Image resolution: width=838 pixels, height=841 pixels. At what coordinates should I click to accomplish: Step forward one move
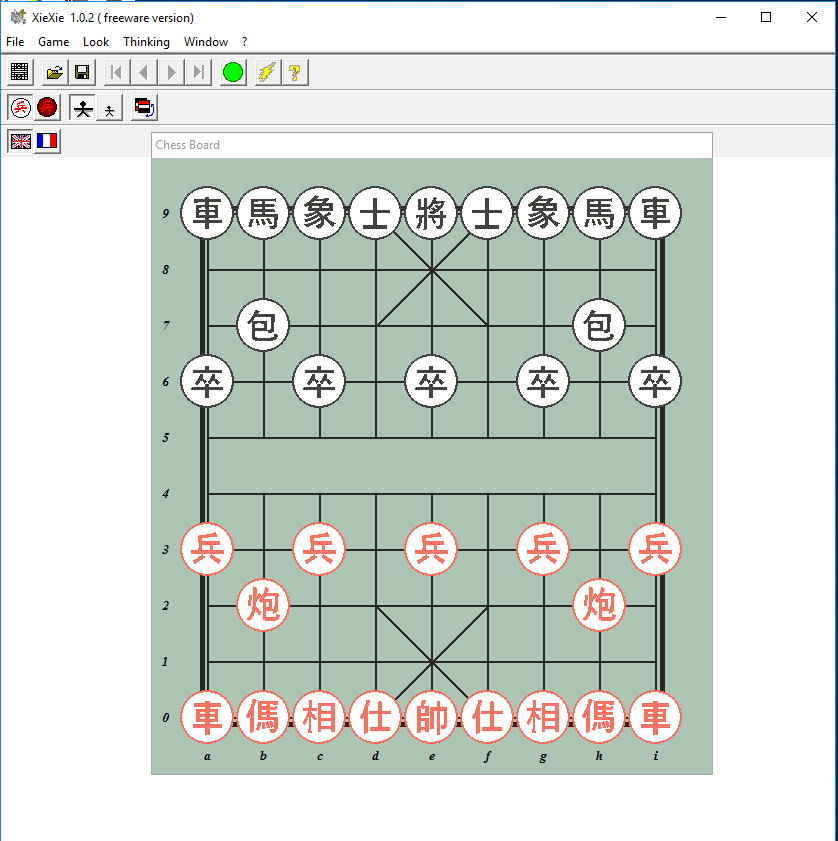[172, 72]
